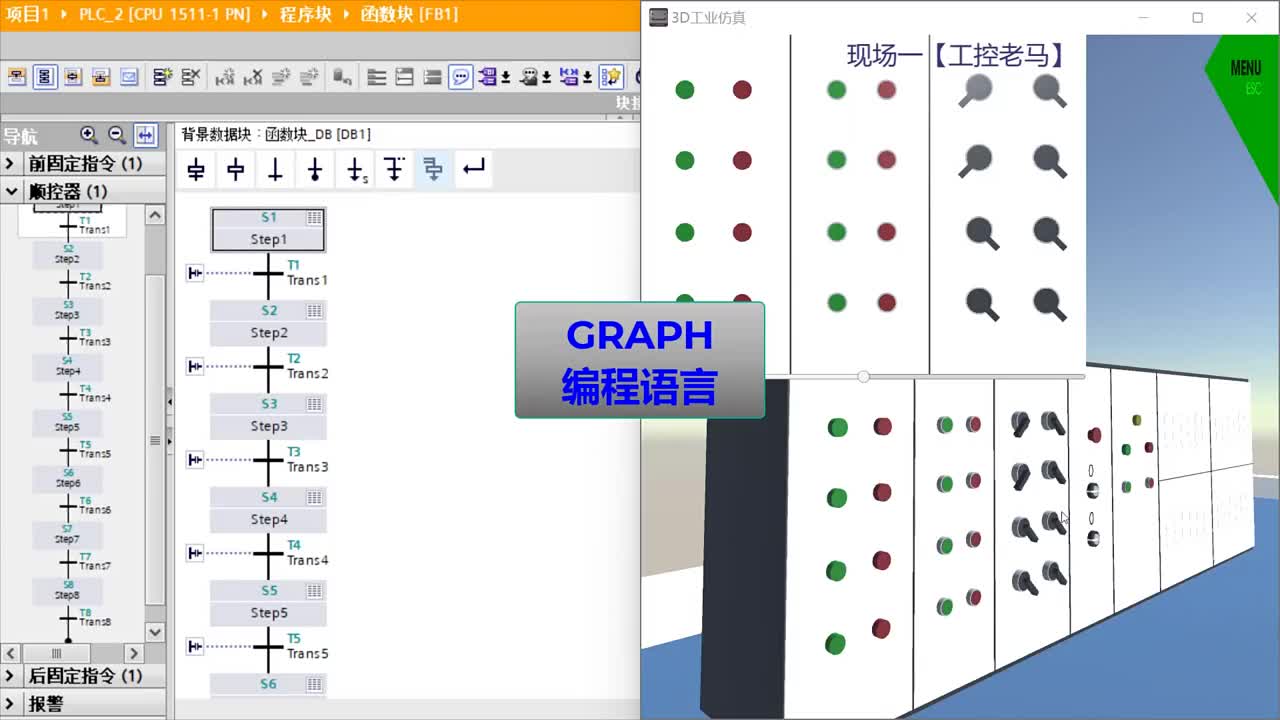Insert a jump to step element
This screenshot has height=720, width=1280.
coord(355,170)
